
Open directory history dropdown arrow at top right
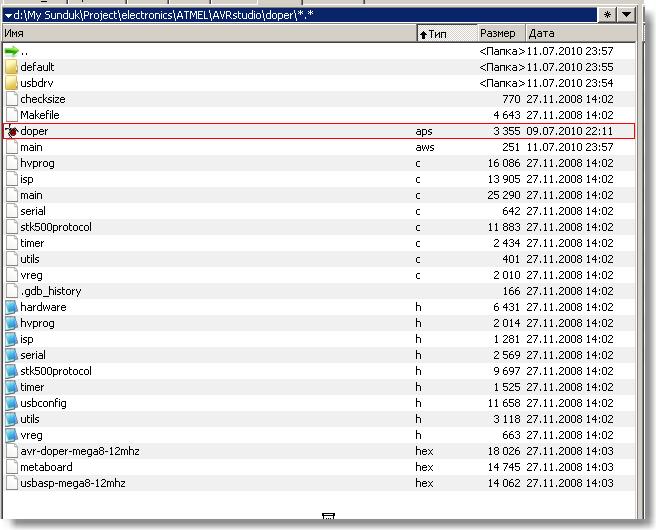[627, 15]
